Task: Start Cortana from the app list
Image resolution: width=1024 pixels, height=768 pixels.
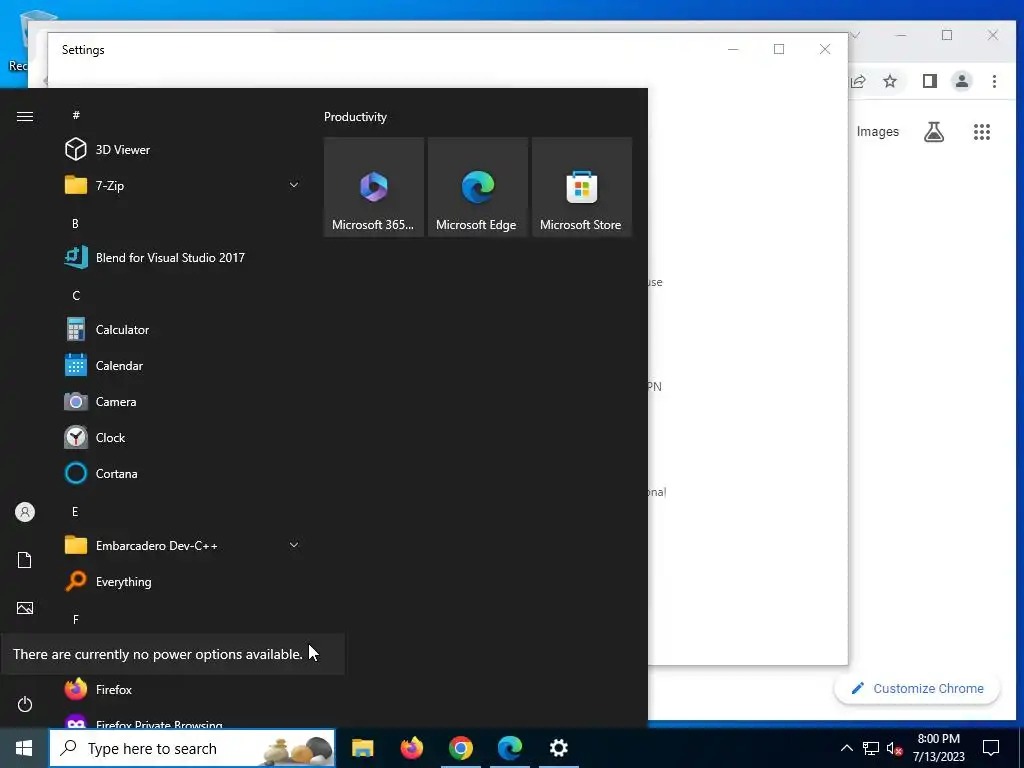Action: click(183, 473)
